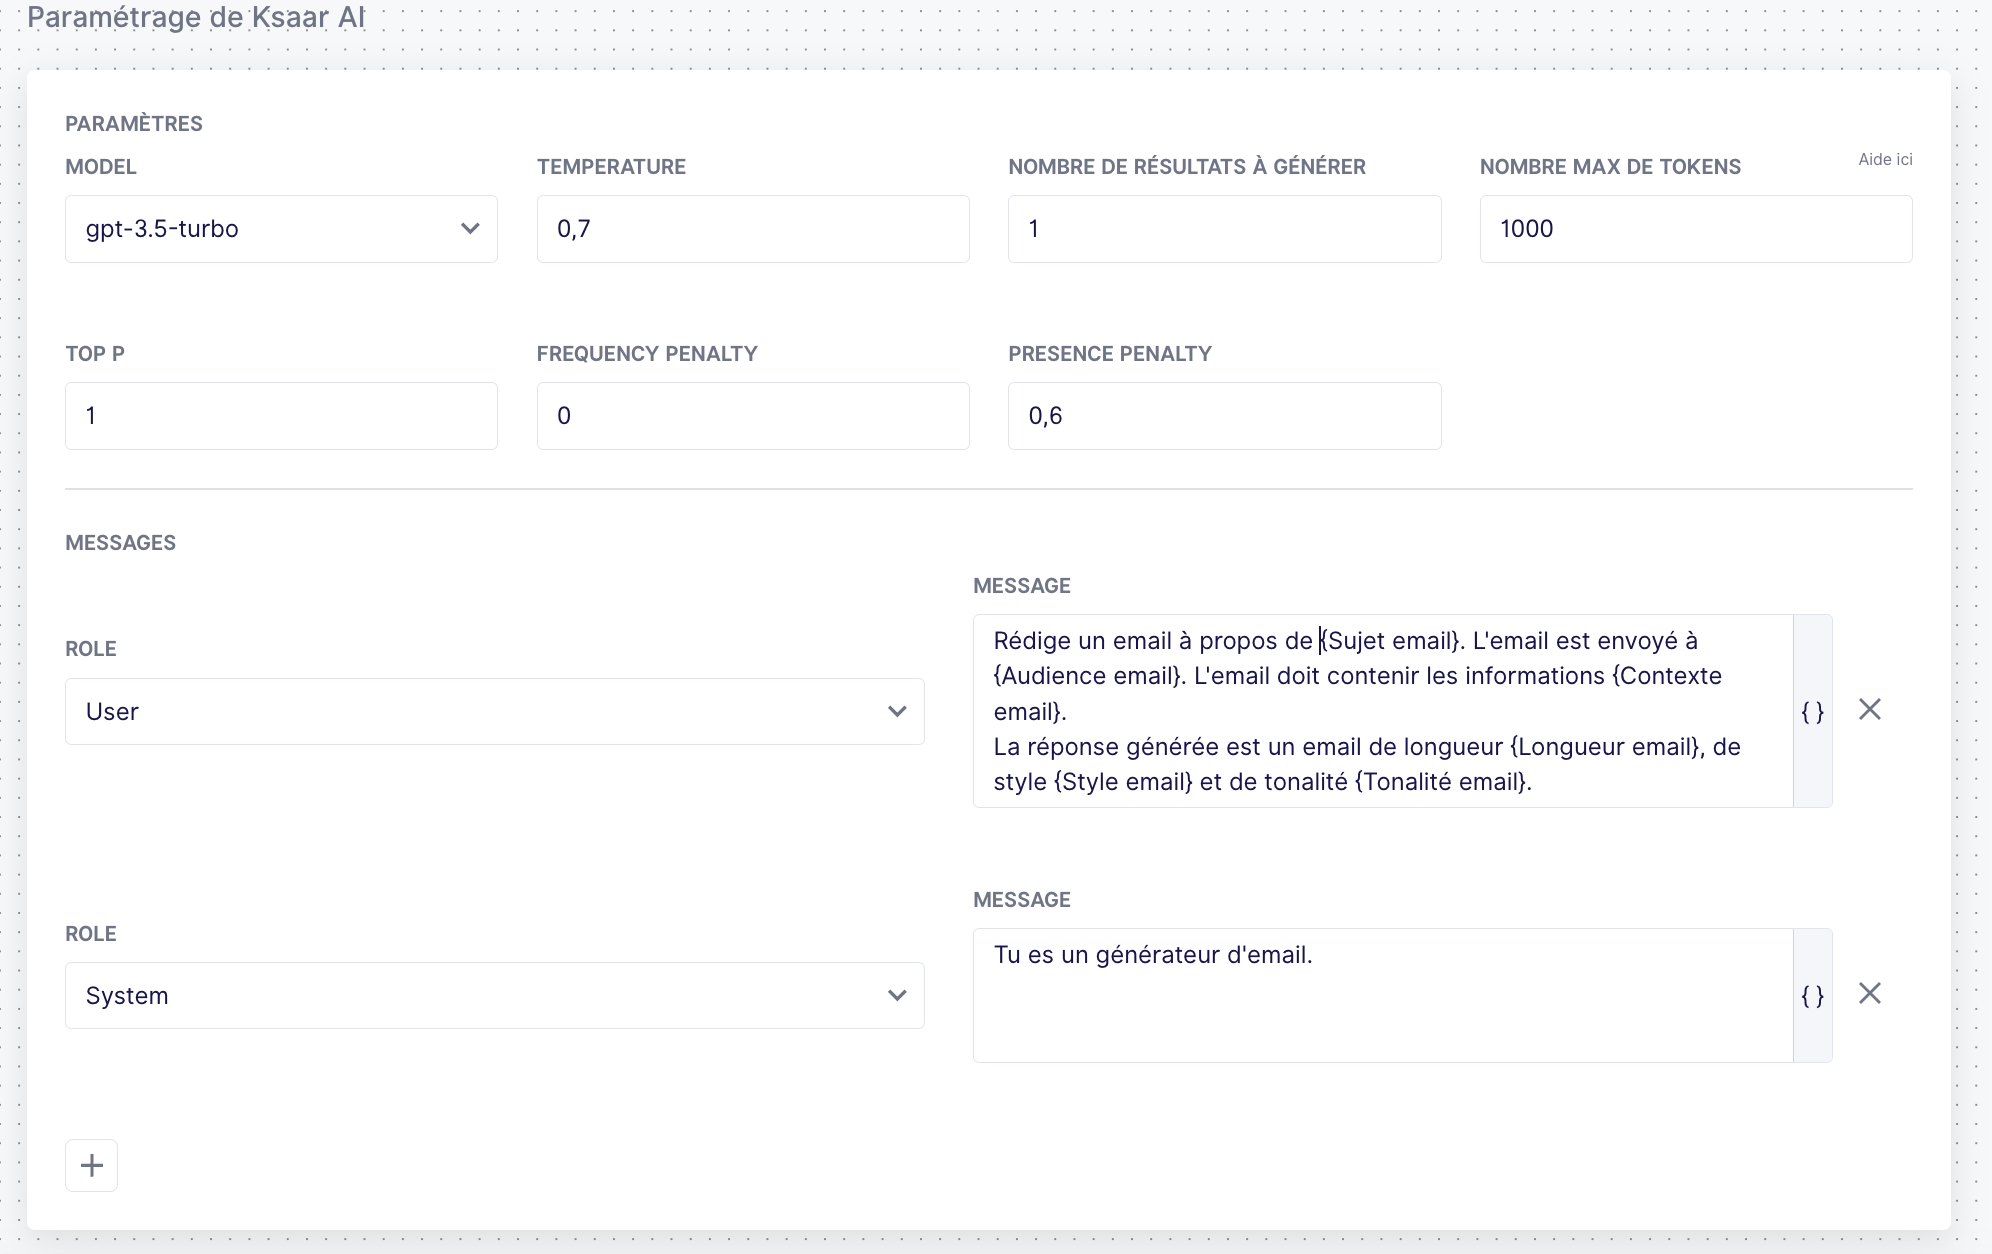Screen dimensions: 1992x1254
Task: Click the Nombre de résultats à générer field
Action: 1224,229
